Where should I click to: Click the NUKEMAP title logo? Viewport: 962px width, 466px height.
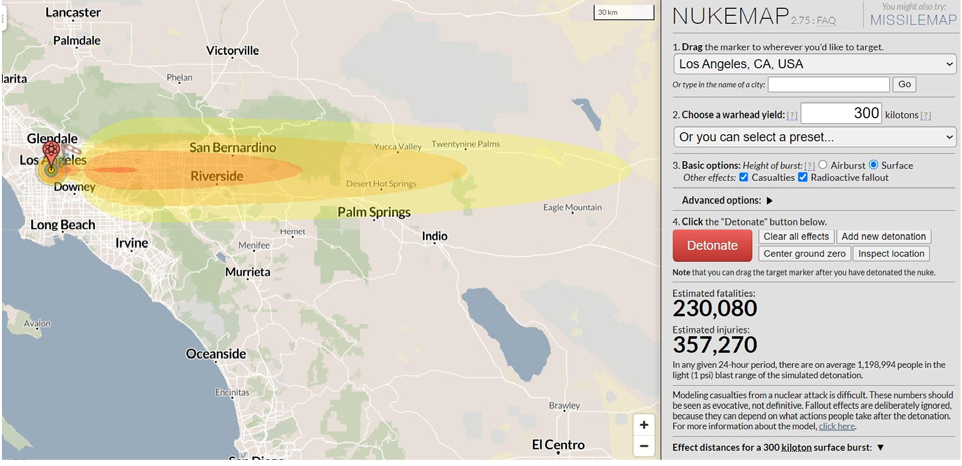click(x=731, y=15)
